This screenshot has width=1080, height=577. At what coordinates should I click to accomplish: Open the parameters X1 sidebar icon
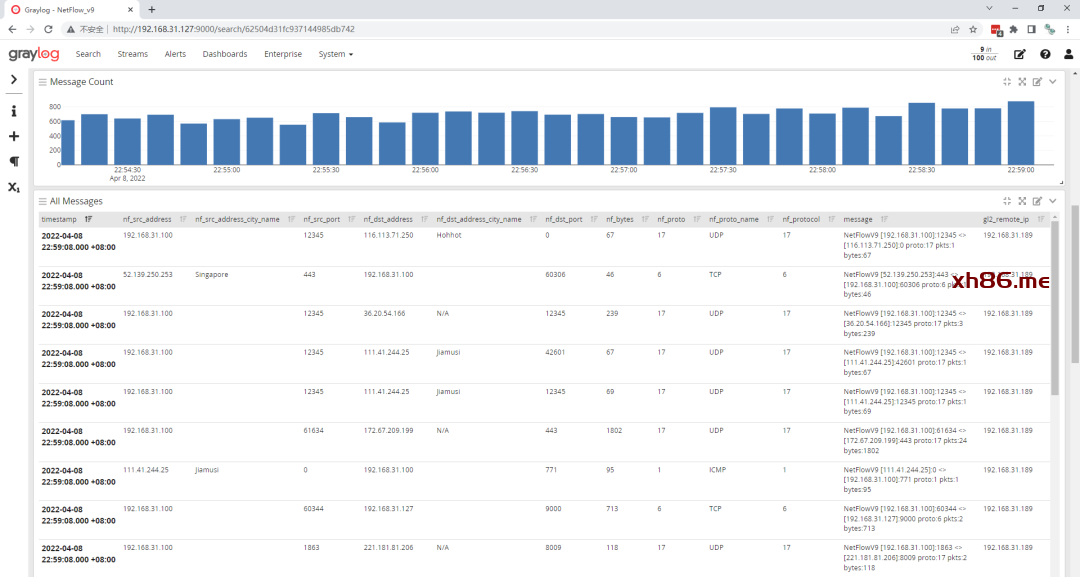(x=14, y=187)
